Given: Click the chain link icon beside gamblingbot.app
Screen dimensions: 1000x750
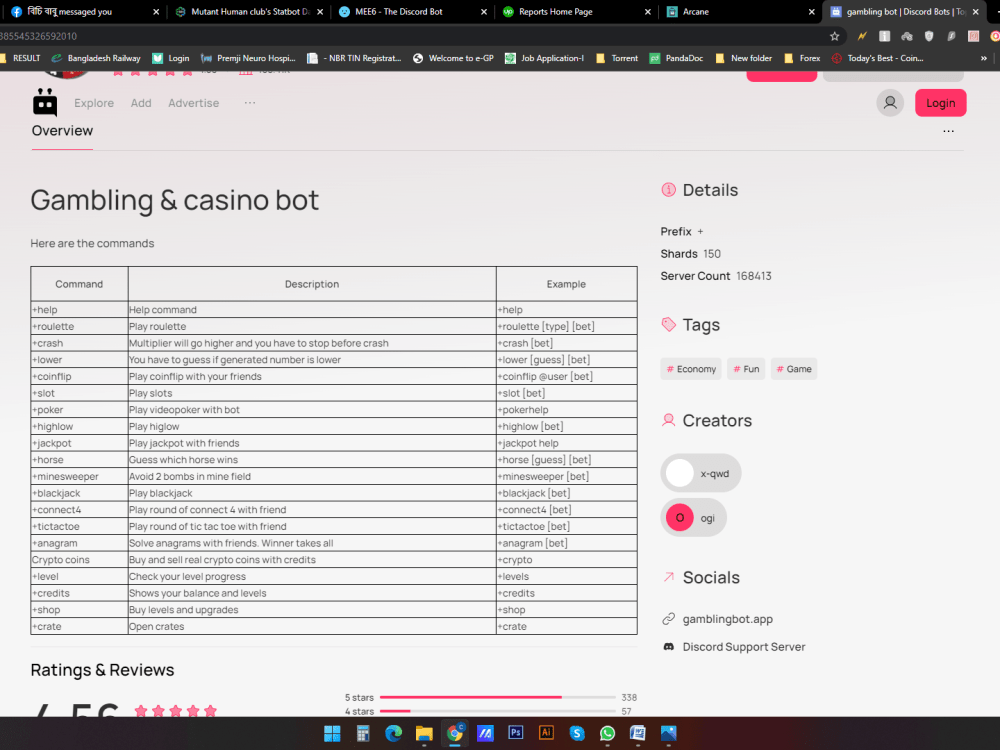Looking at the screenshot, I should click(668, 619).
